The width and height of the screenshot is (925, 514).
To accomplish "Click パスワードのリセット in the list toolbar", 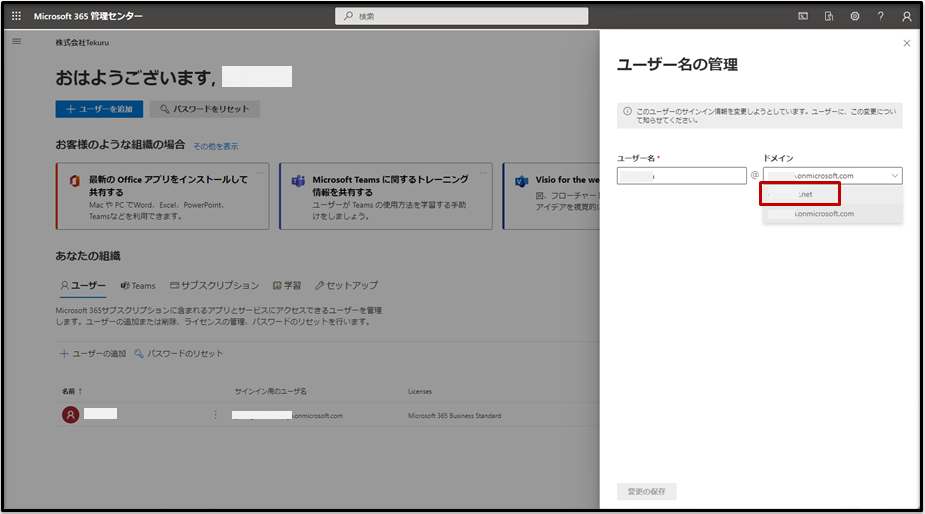I will coord(179,353).
